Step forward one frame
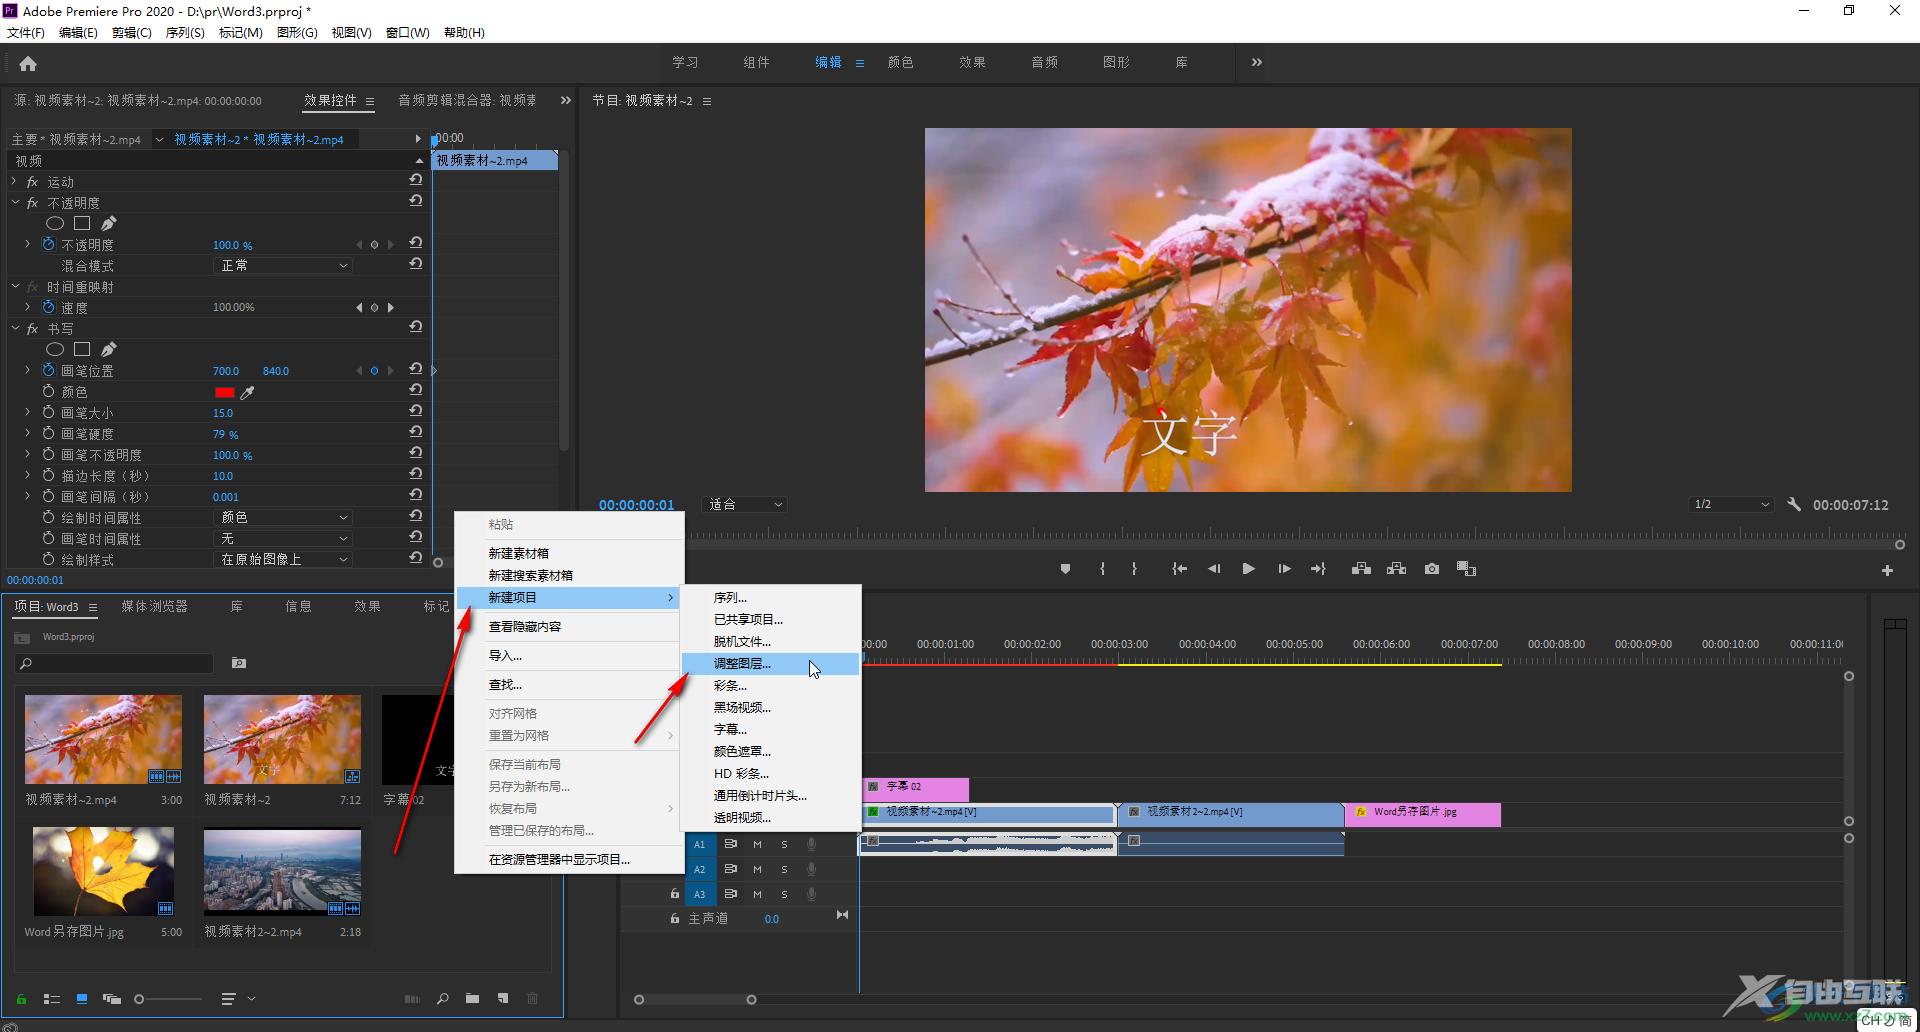This screenshot has height=1032, width=1920. point(1284,569)
